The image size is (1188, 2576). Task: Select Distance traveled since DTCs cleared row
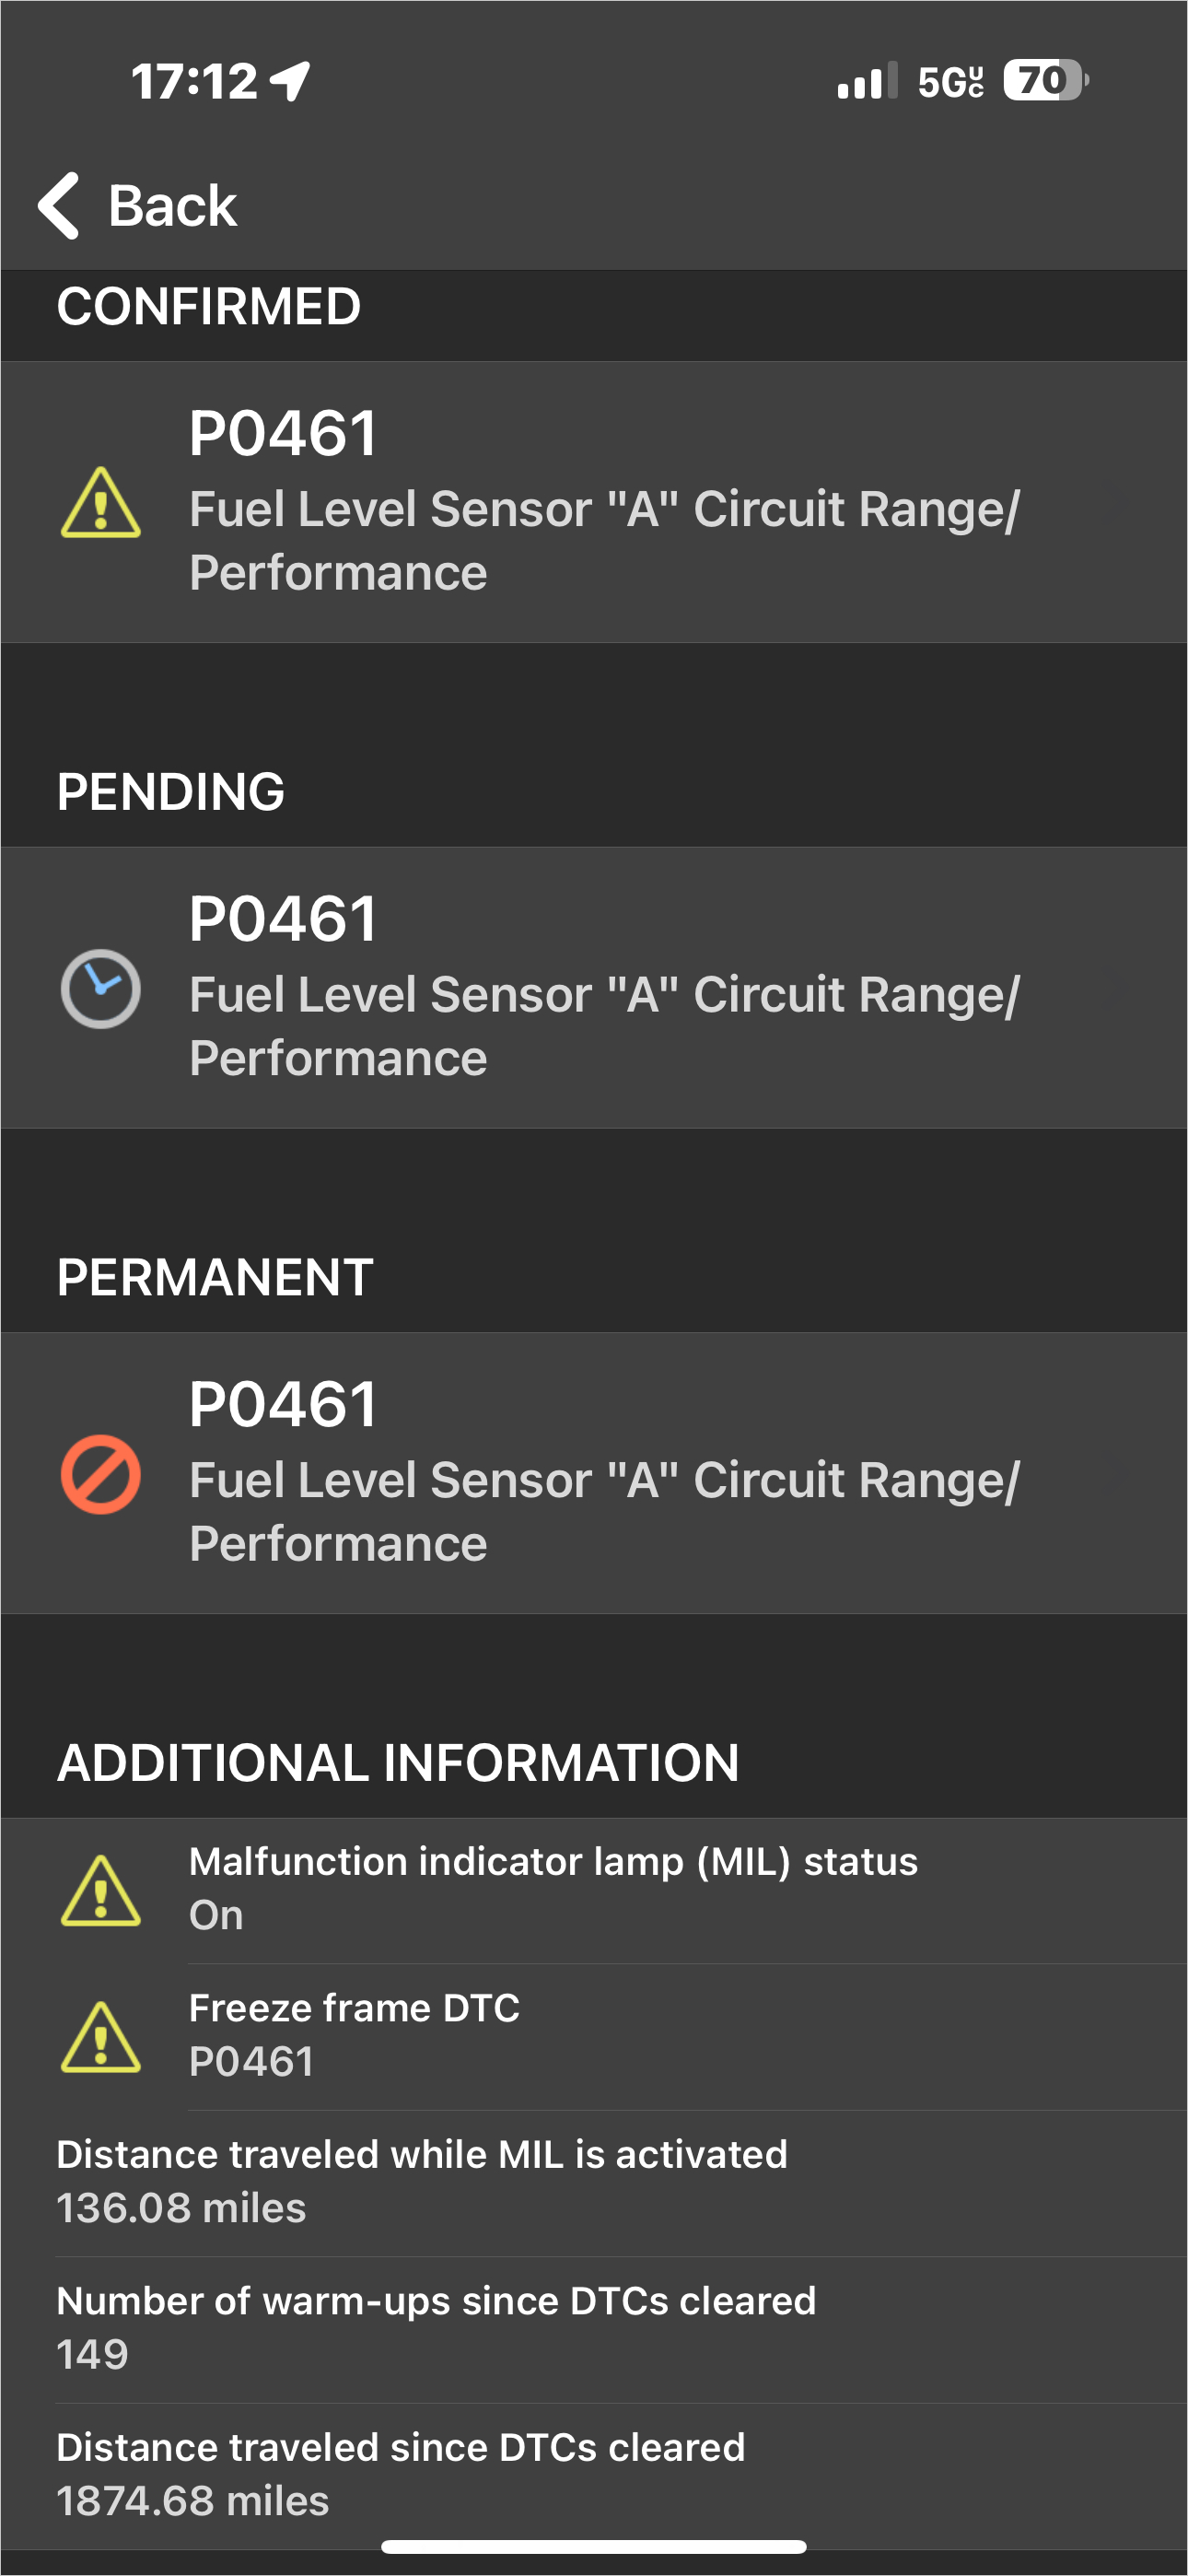pyautogui.click(x=594, y=2476)
